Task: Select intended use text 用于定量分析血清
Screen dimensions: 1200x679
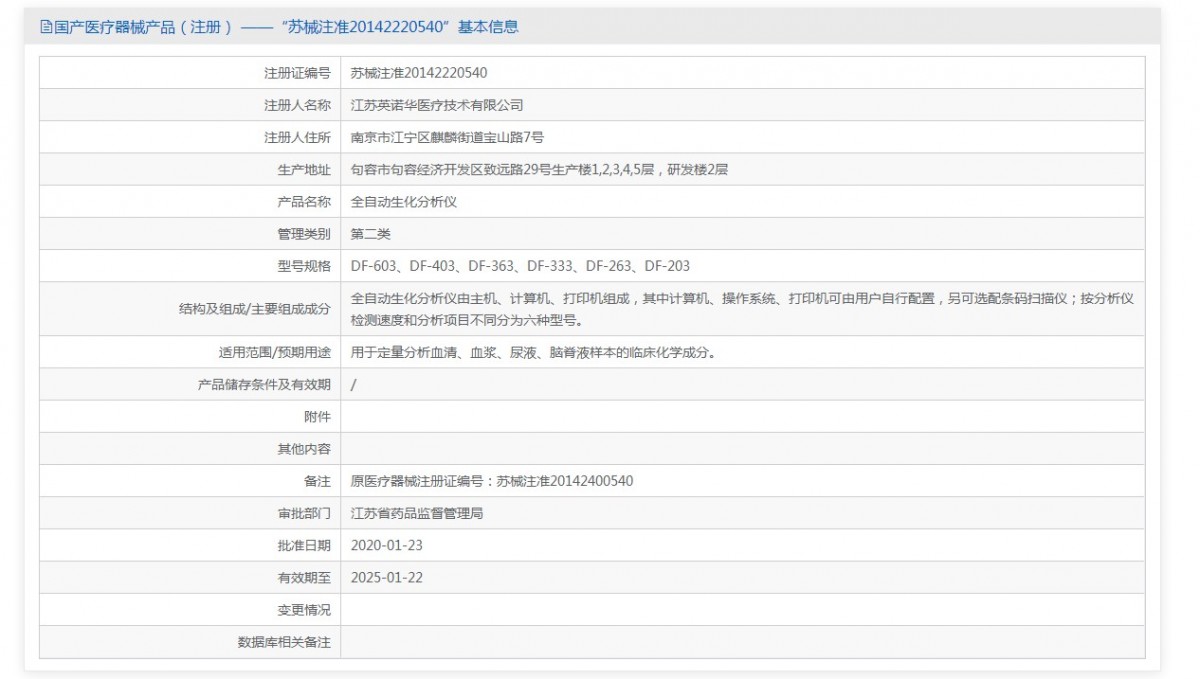Action: (x=534, y=353)
